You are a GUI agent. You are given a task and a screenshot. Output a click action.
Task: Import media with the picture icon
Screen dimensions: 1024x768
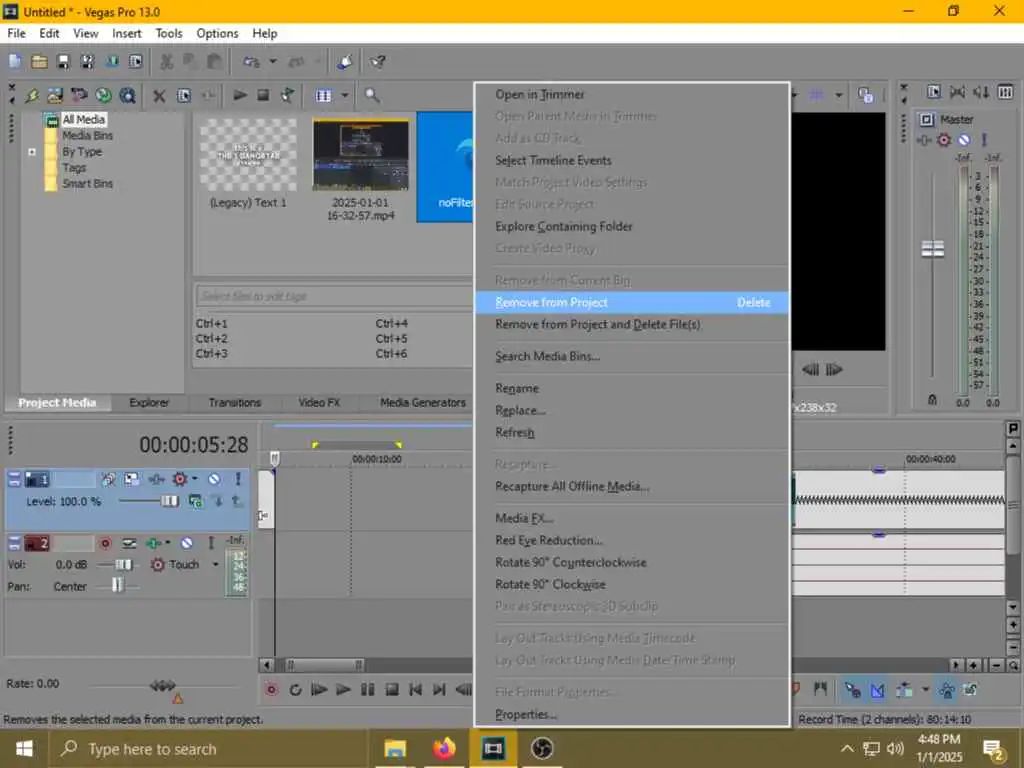[x=55, y=96]
